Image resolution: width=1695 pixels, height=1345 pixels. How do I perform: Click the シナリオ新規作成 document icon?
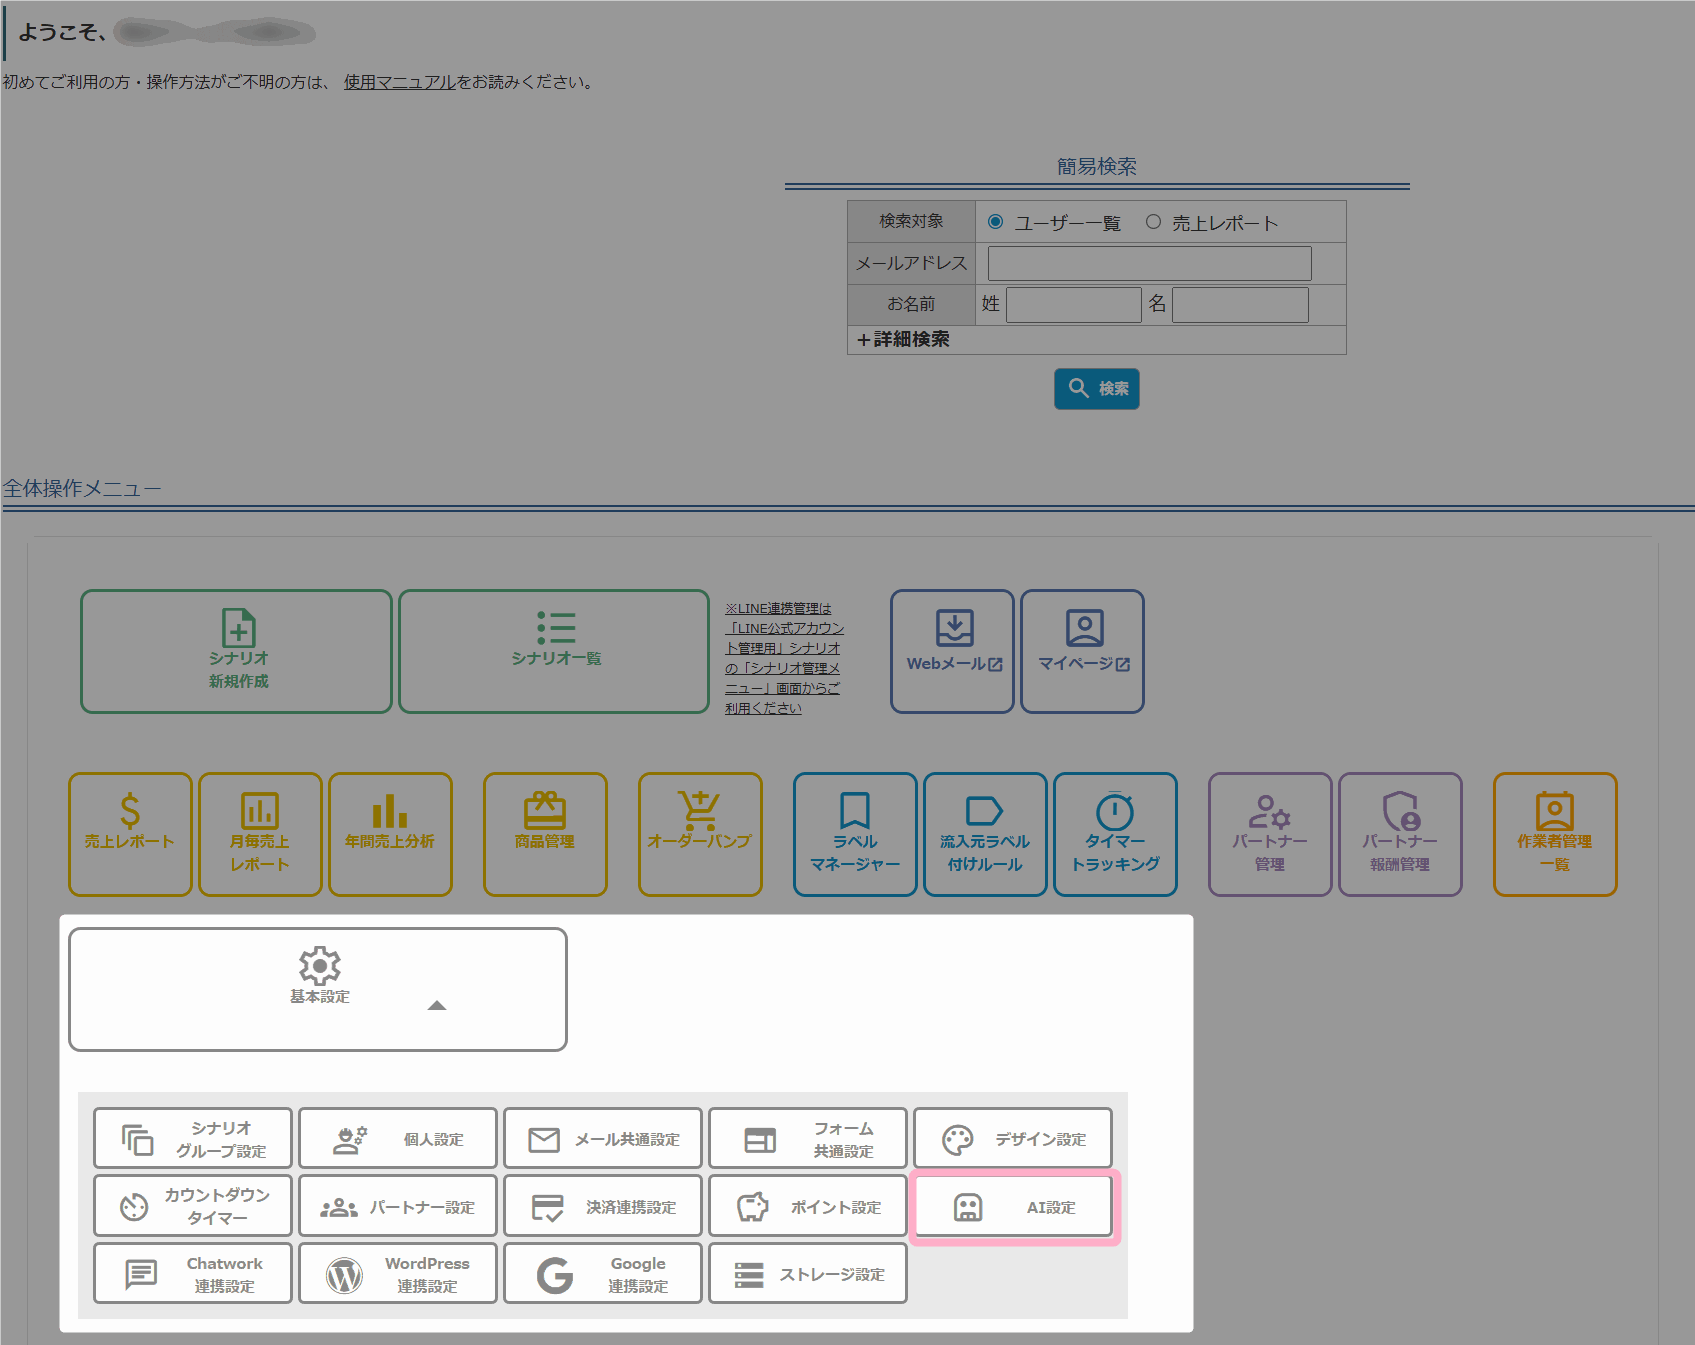[238, 628]
